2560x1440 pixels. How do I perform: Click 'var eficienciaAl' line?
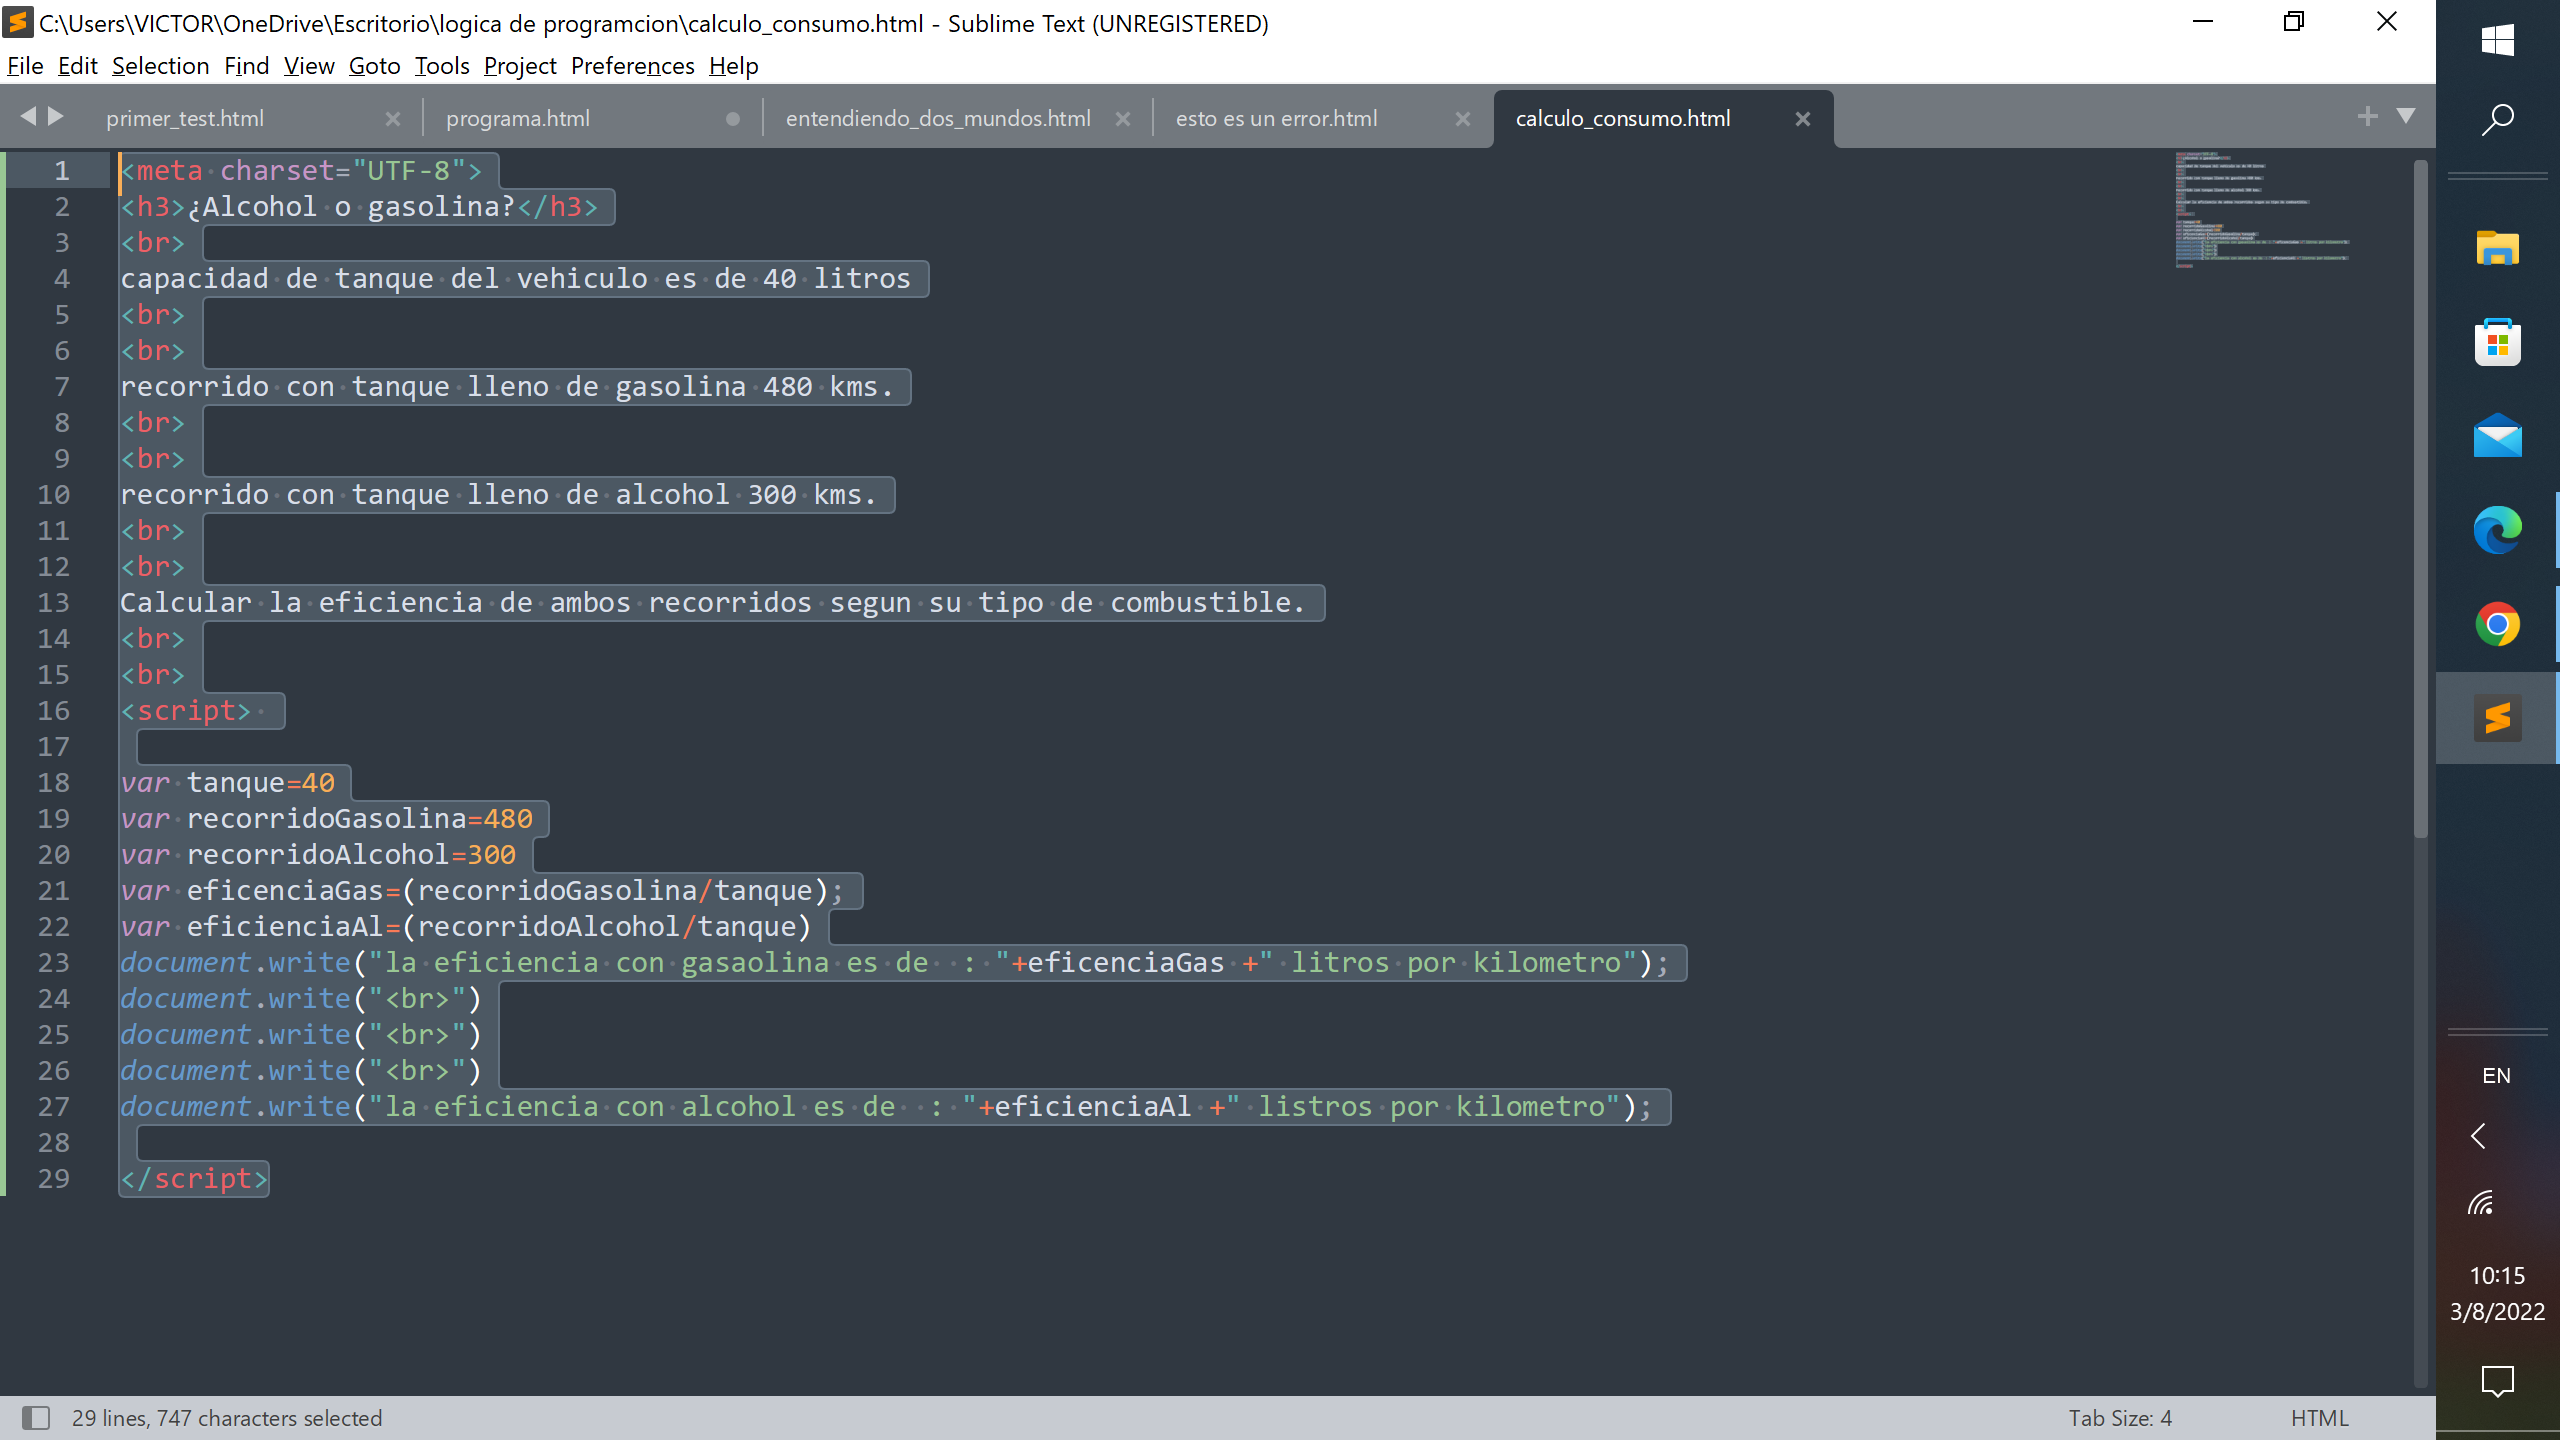point(466,927)
